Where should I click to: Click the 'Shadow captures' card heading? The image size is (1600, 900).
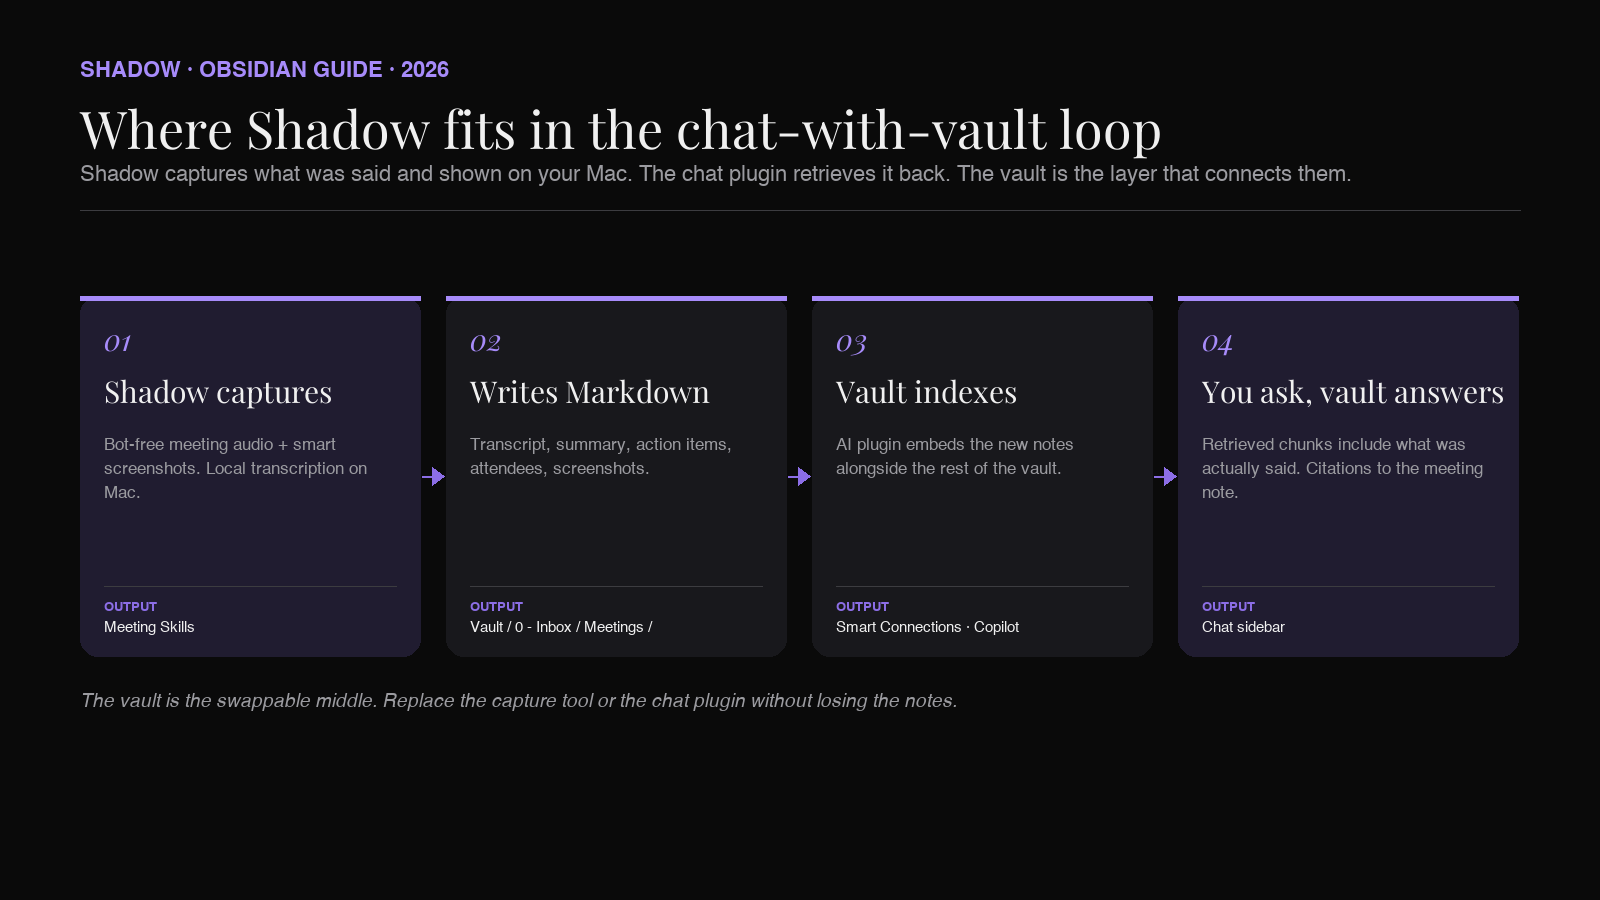[x=218, y=392]
